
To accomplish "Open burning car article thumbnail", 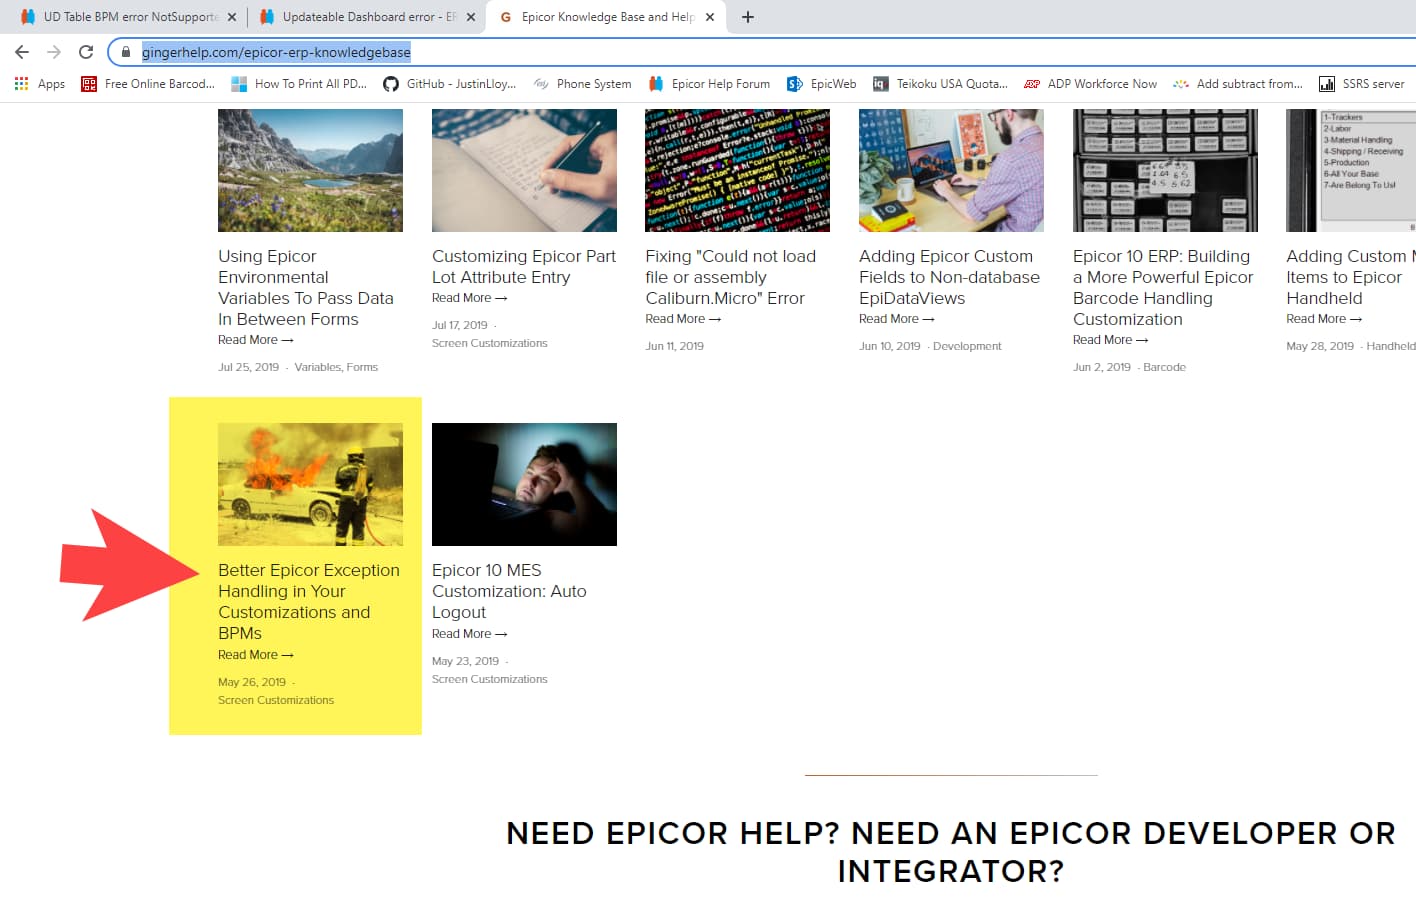I will tap(310, 484).
